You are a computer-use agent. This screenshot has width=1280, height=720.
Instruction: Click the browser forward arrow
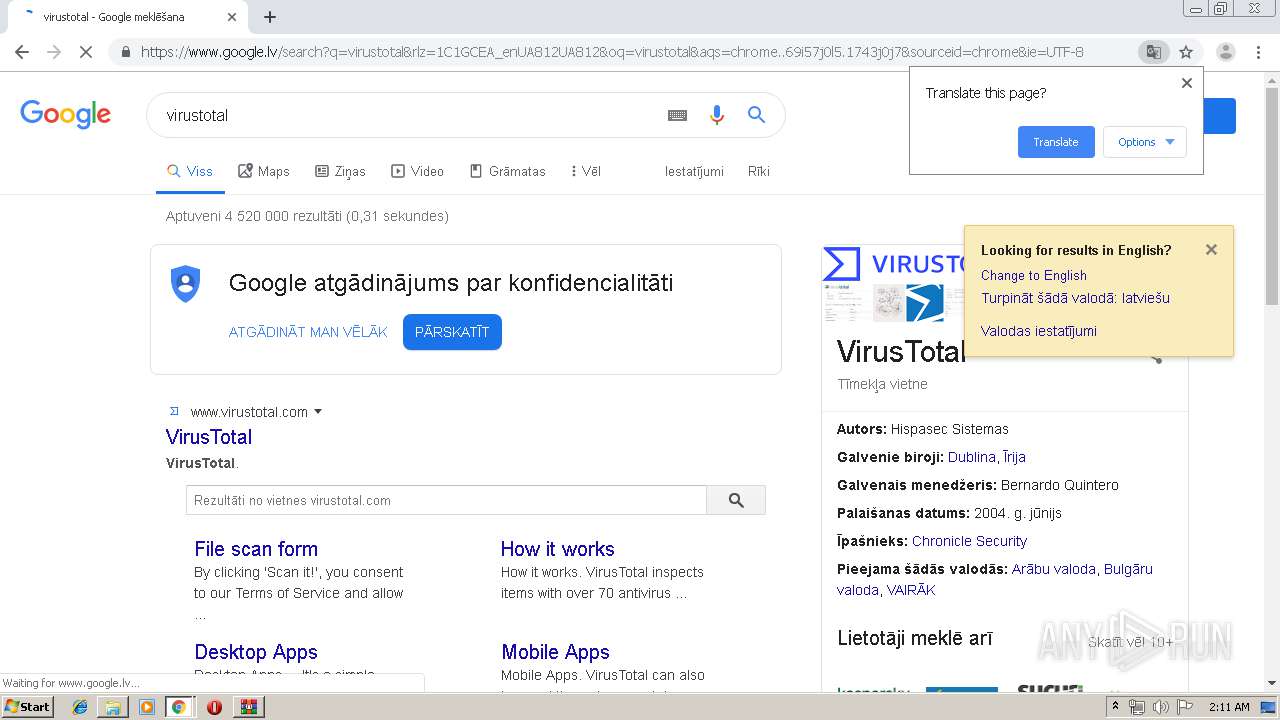54,52
